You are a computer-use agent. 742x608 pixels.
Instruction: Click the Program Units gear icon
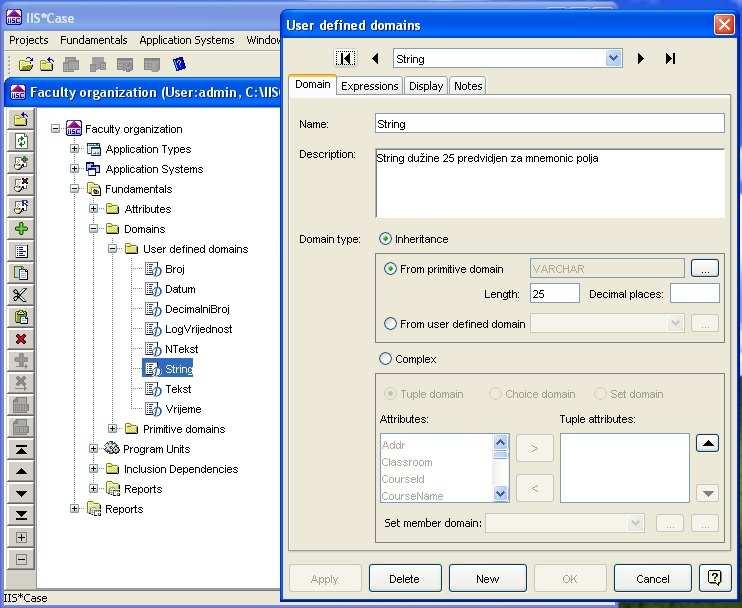coord(112,448)
